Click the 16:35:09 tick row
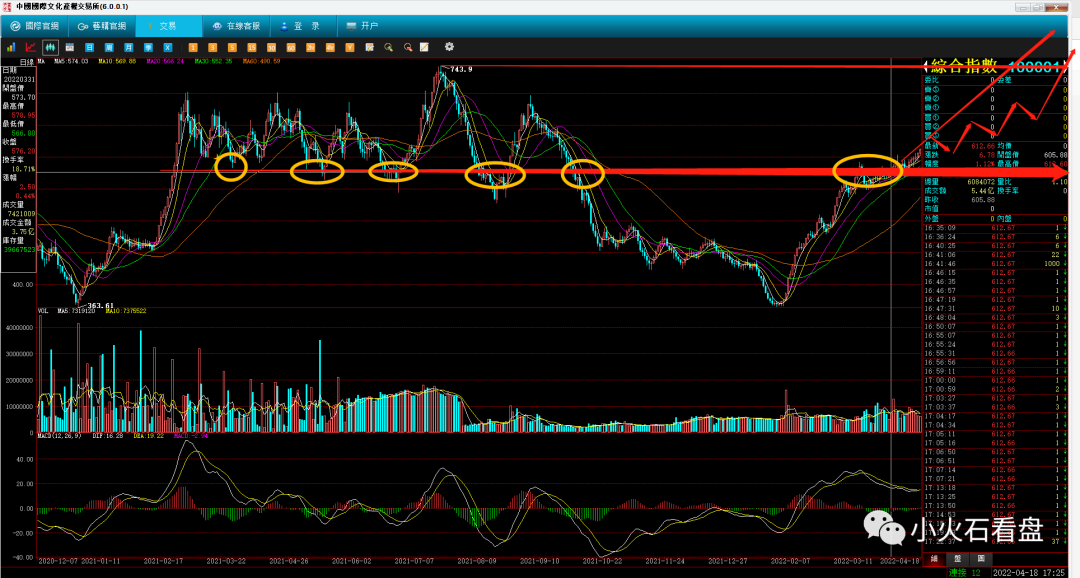 (995, 228)
